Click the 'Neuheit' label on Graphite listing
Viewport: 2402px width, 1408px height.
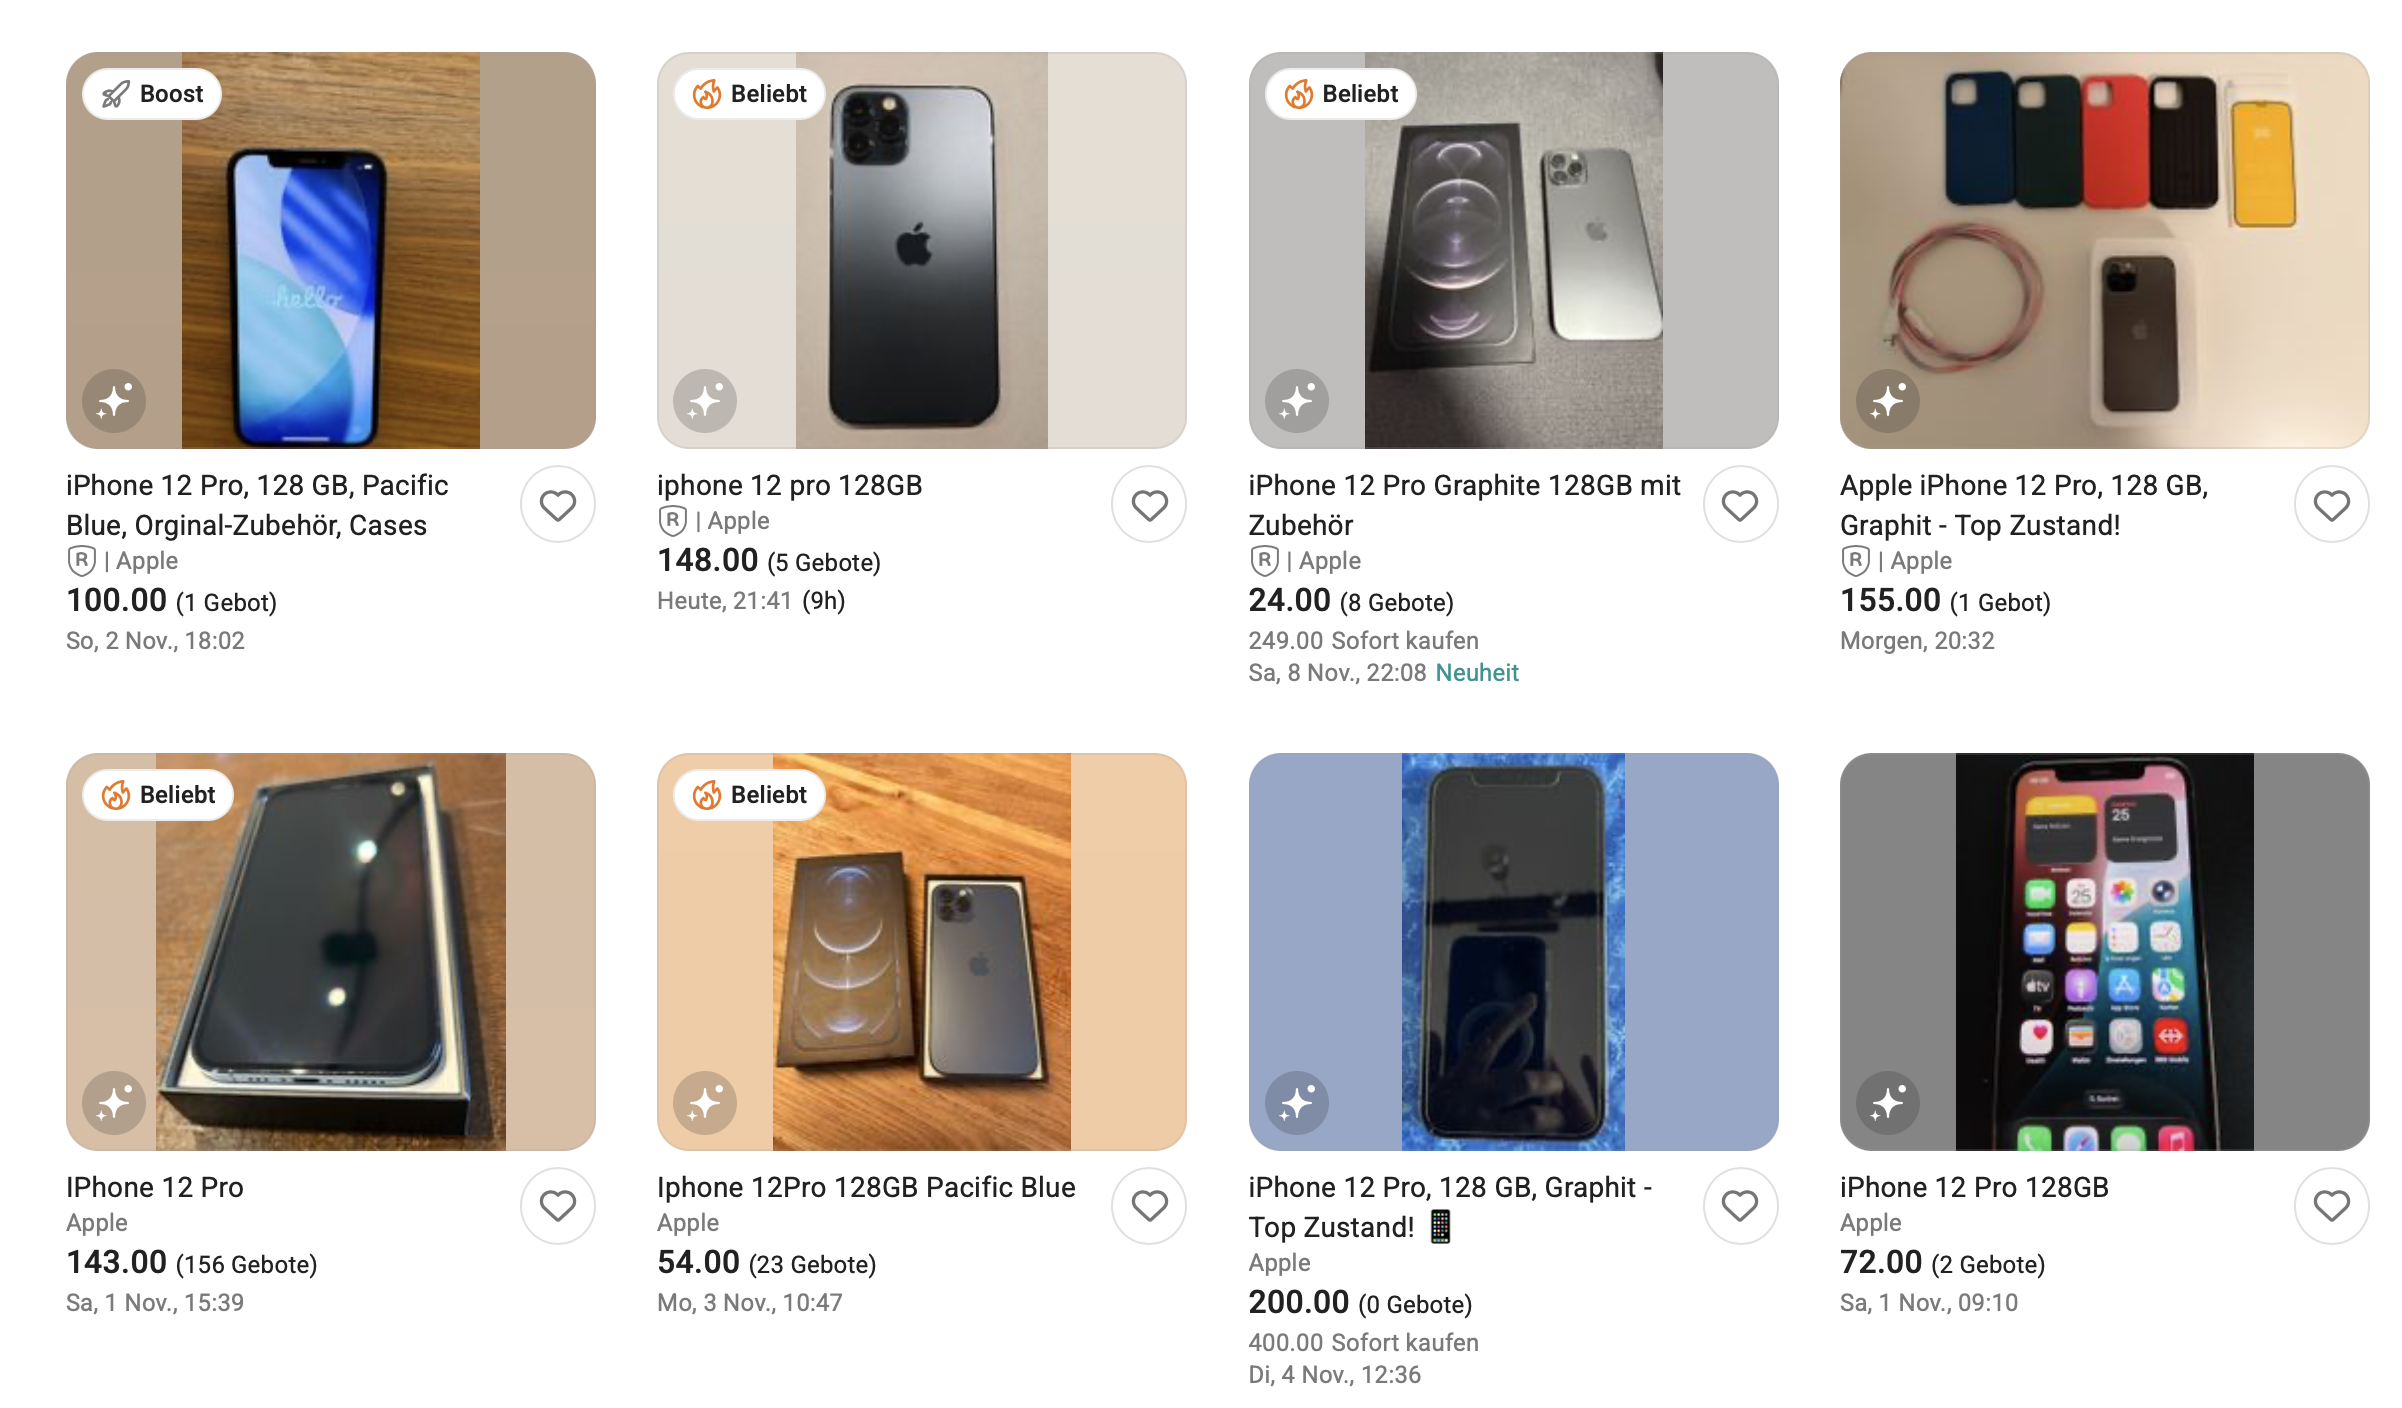pyautogui.click(x=1477, y=673)
